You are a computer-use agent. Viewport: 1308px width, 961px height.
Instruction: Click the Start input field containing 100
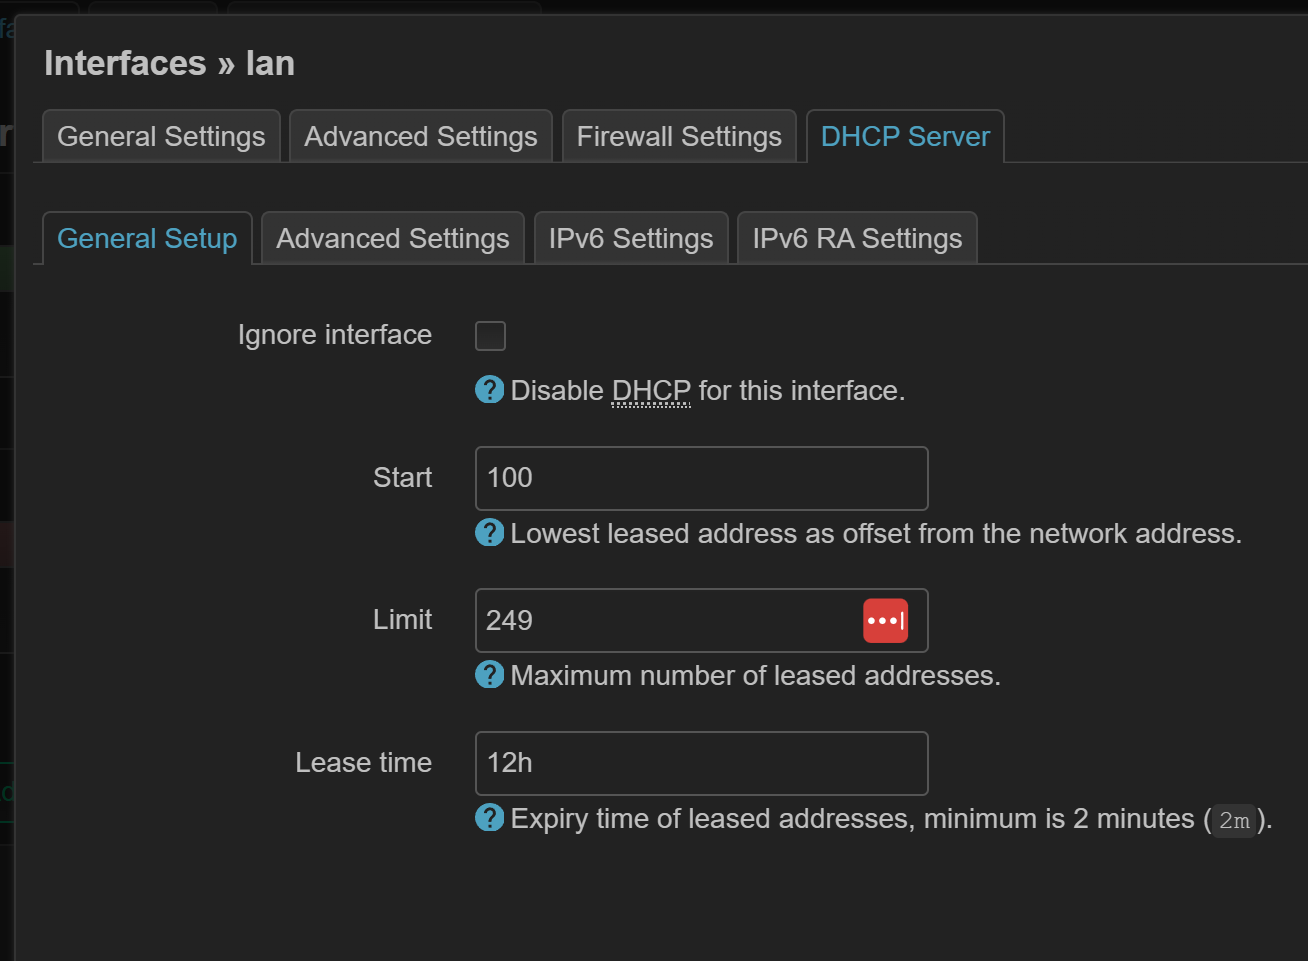coord(700,478)
